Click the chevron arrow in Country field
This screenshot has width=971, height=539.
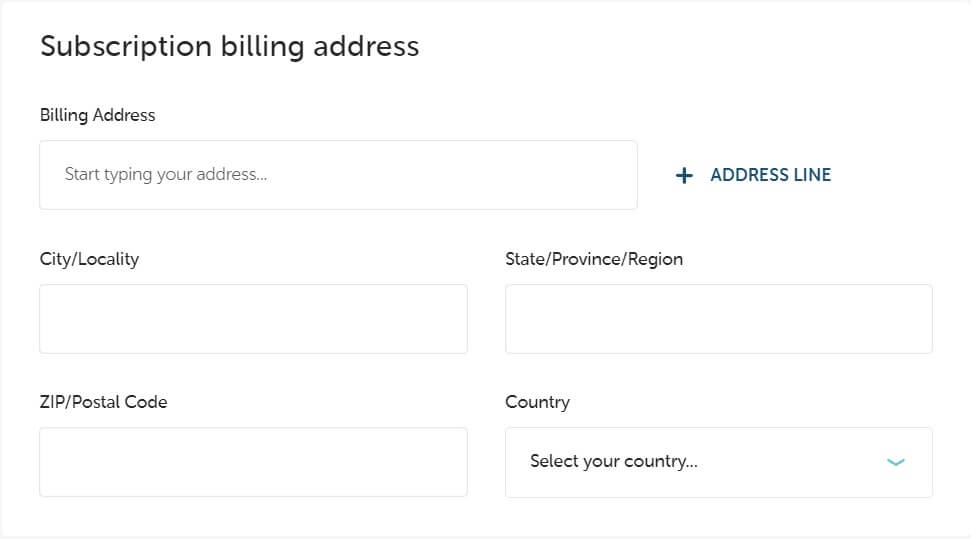coord(895,462)
